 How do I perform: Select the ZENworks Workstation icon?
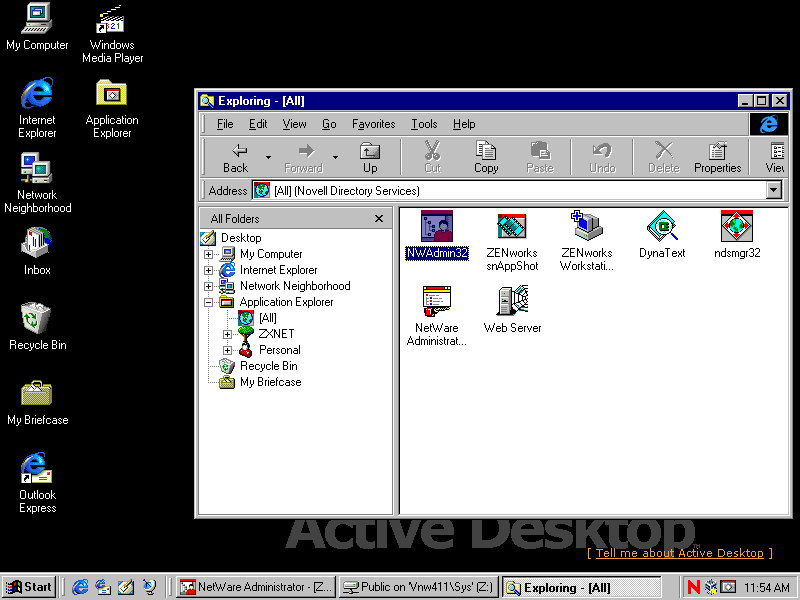[587, 242]
